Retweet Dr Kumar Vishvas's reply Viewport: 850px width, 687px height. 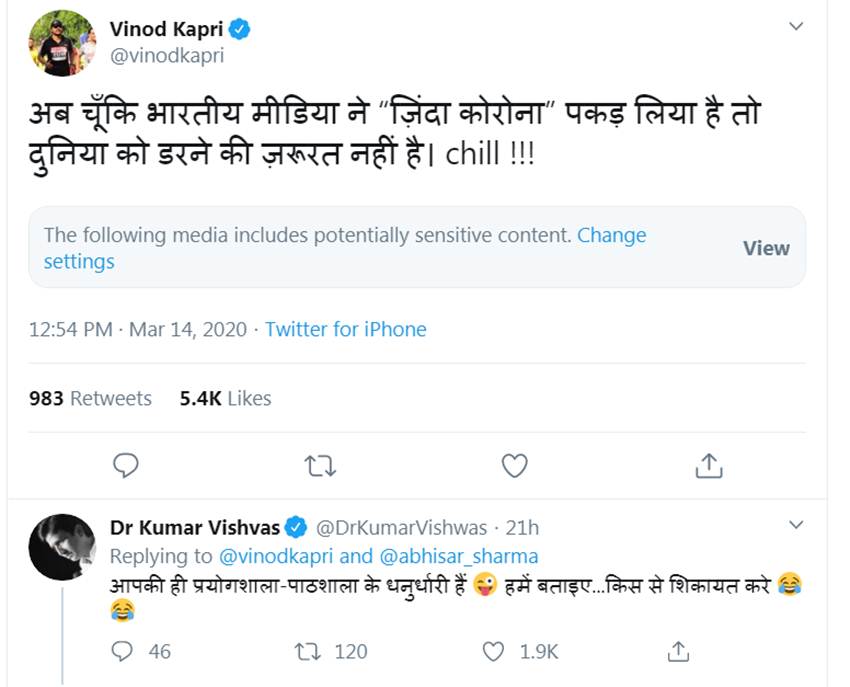pos(306,651)
